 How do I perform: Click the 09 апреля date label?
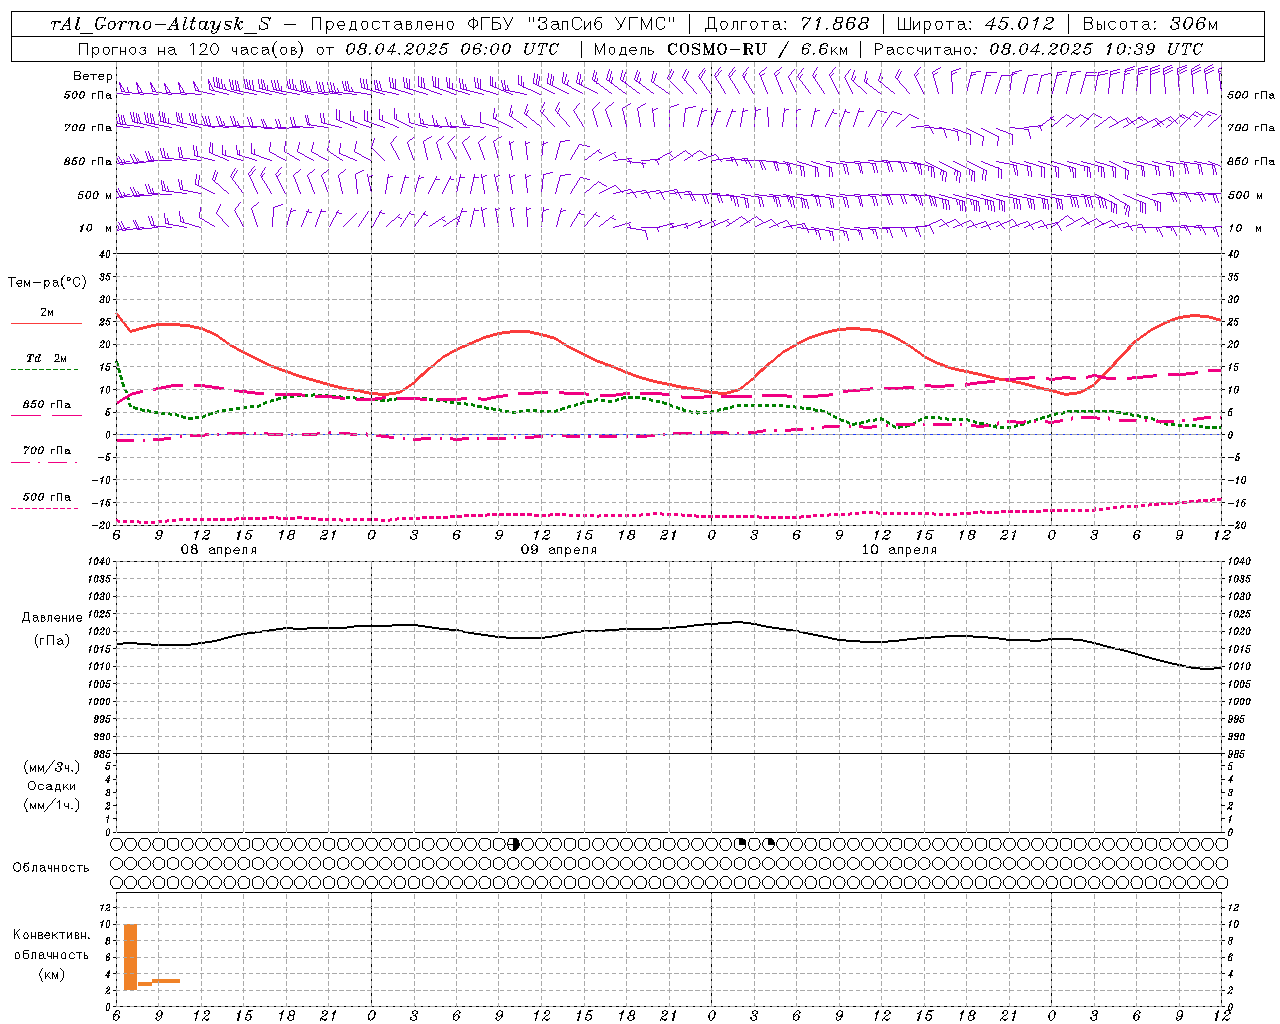point(559,550)
